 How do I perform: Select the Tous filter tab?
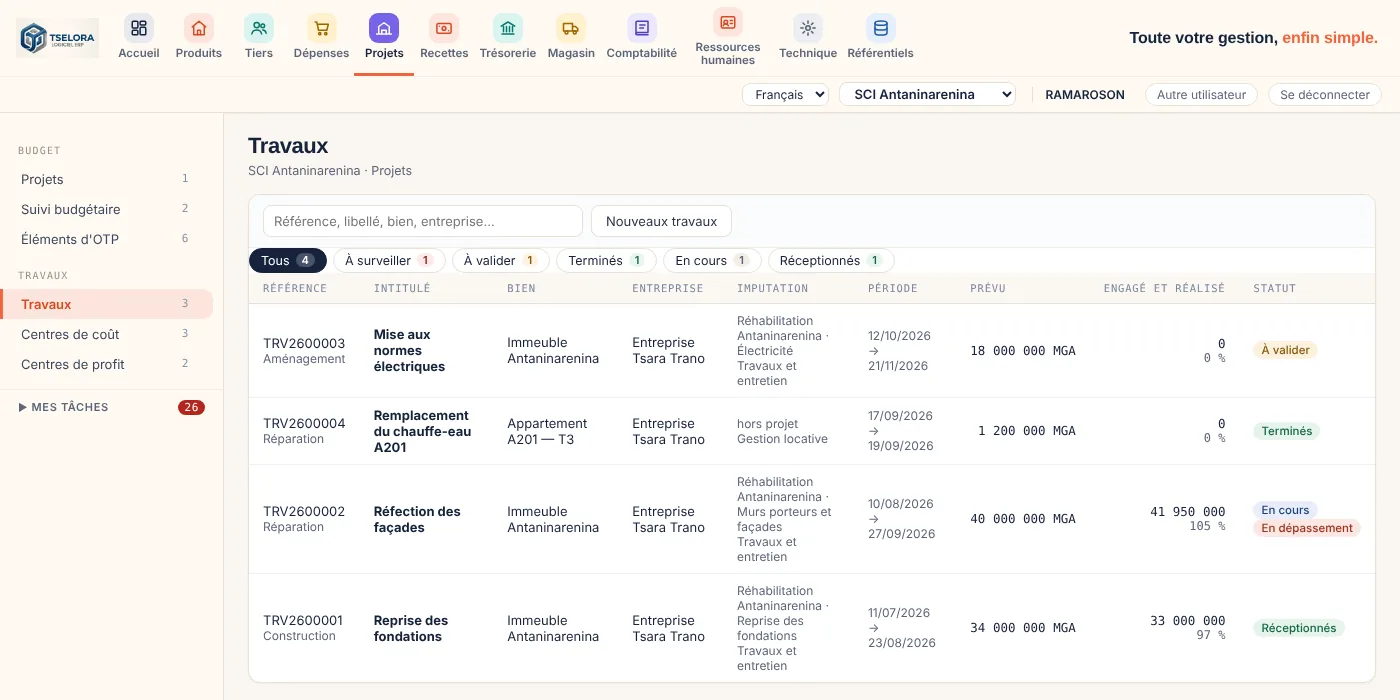pyautogui.click(x=288, y=260)
